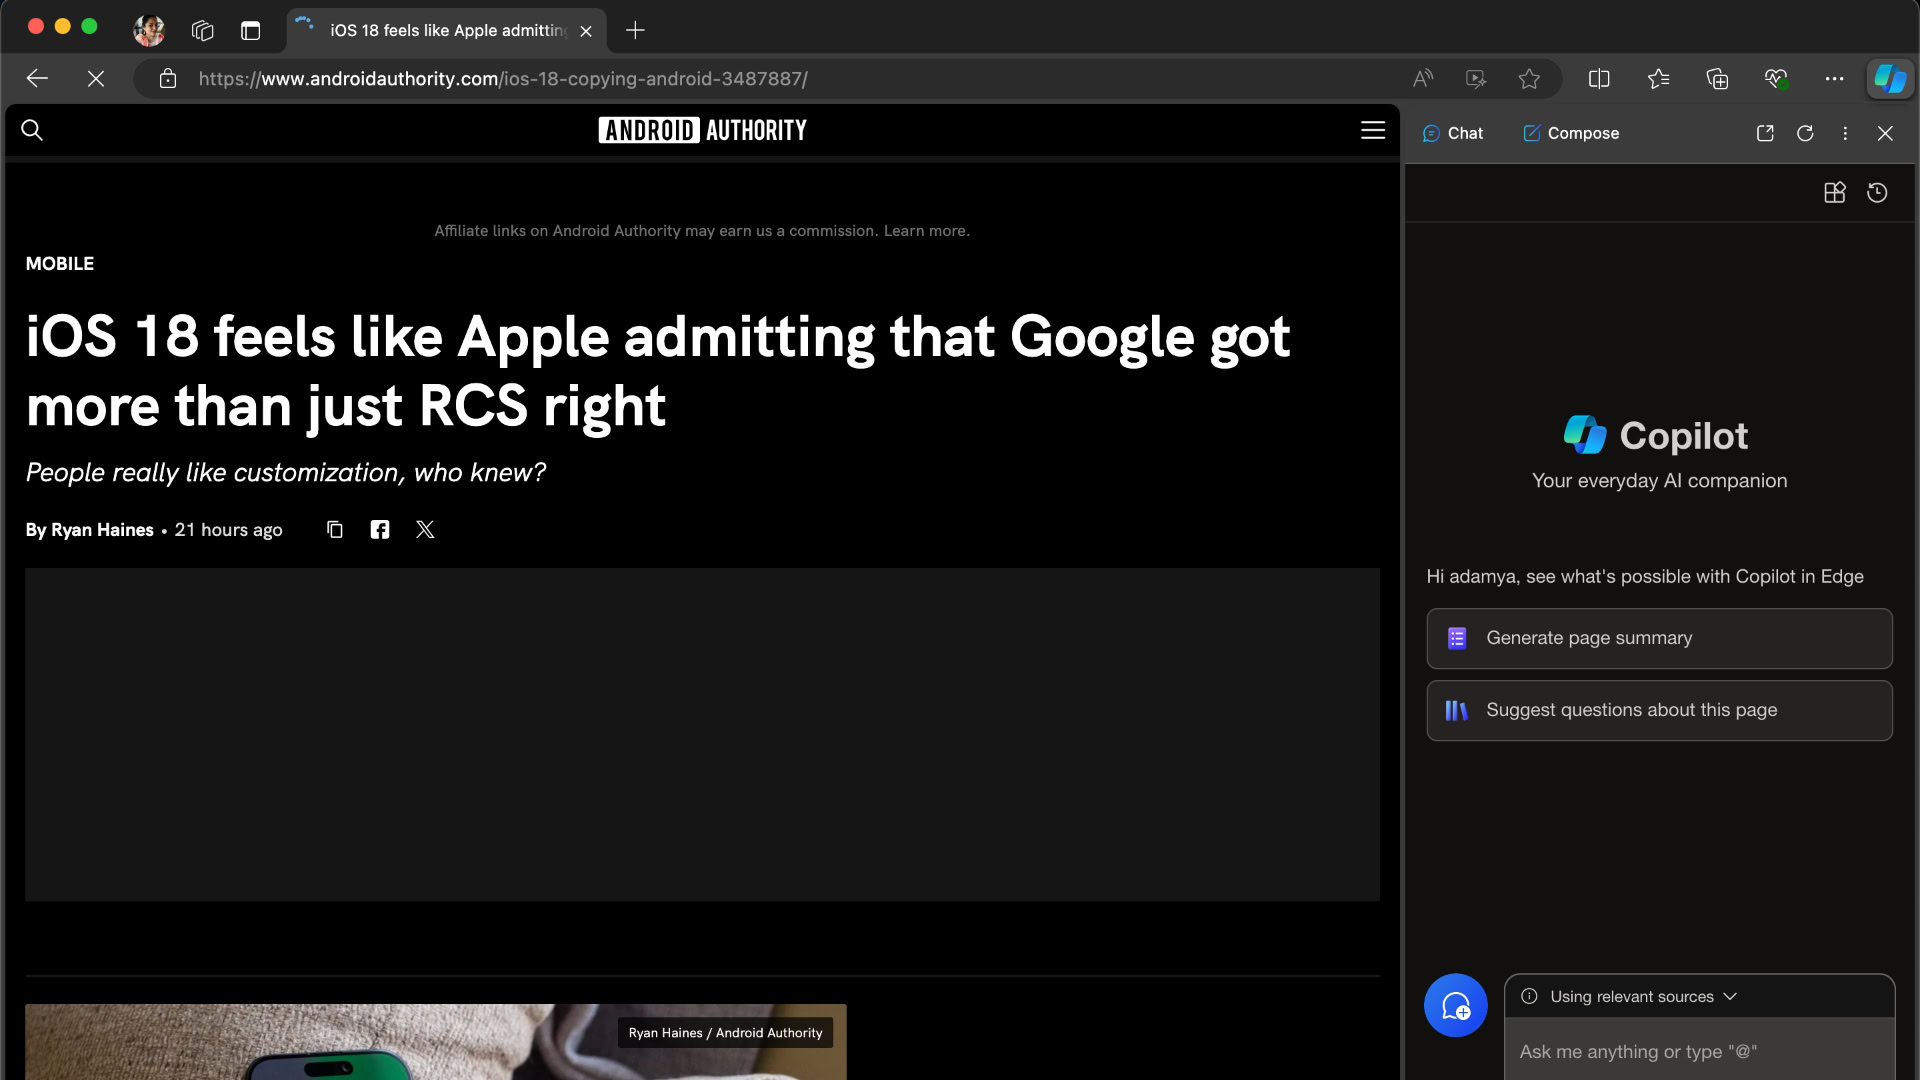This screenshot has width=1920, height=1080.
Task: Click the Copilot panel close button
Action: (1886, 133)
